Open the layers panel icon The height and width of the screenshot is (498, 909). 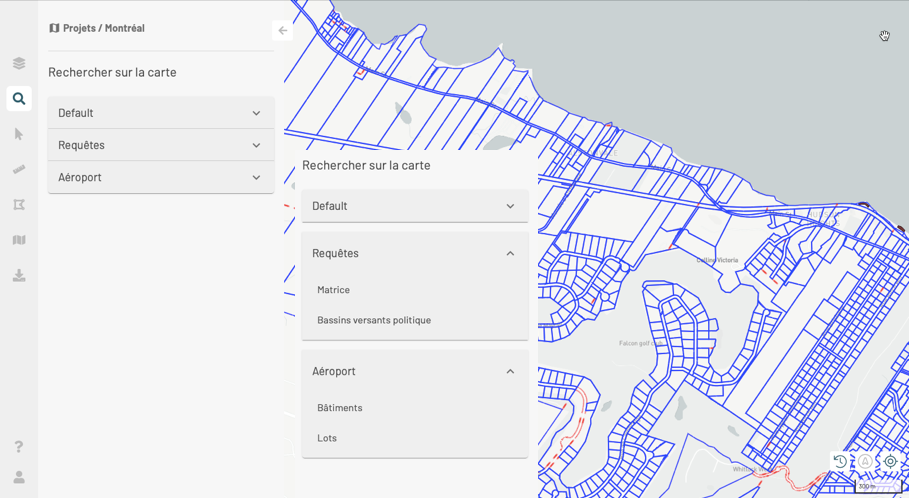point(19,63)
